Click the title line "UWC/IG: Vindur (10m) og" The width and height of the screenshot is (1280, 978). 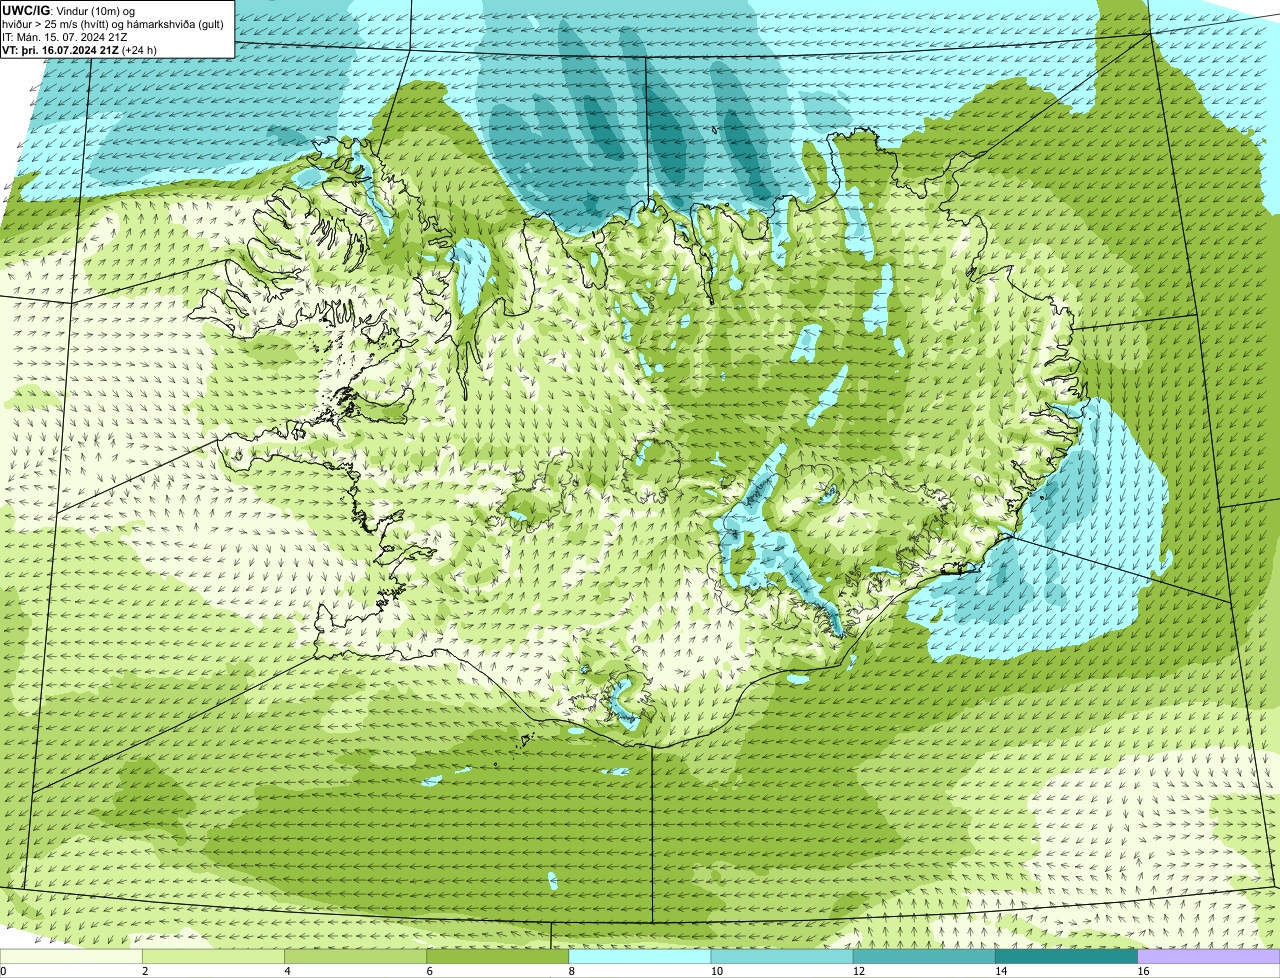(69, 10)
